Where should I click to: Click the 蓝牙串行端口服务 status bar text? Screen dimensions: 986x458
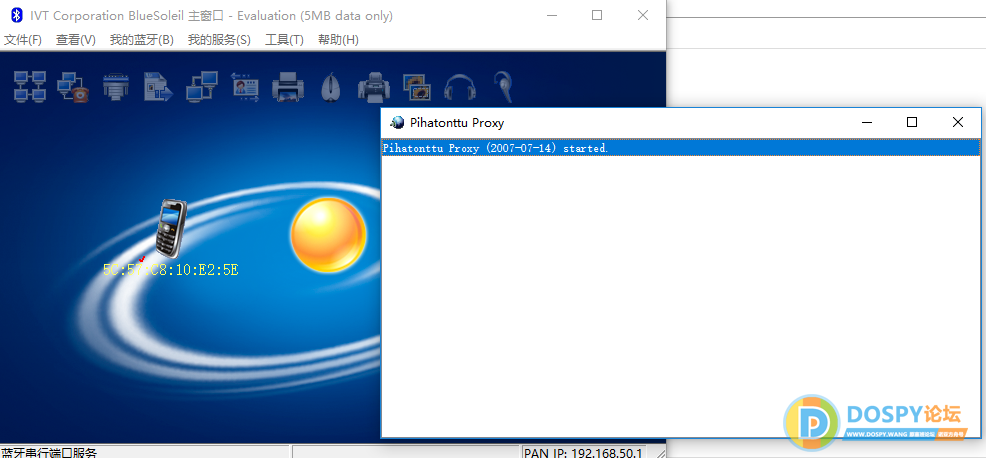(x=49, y=453)
